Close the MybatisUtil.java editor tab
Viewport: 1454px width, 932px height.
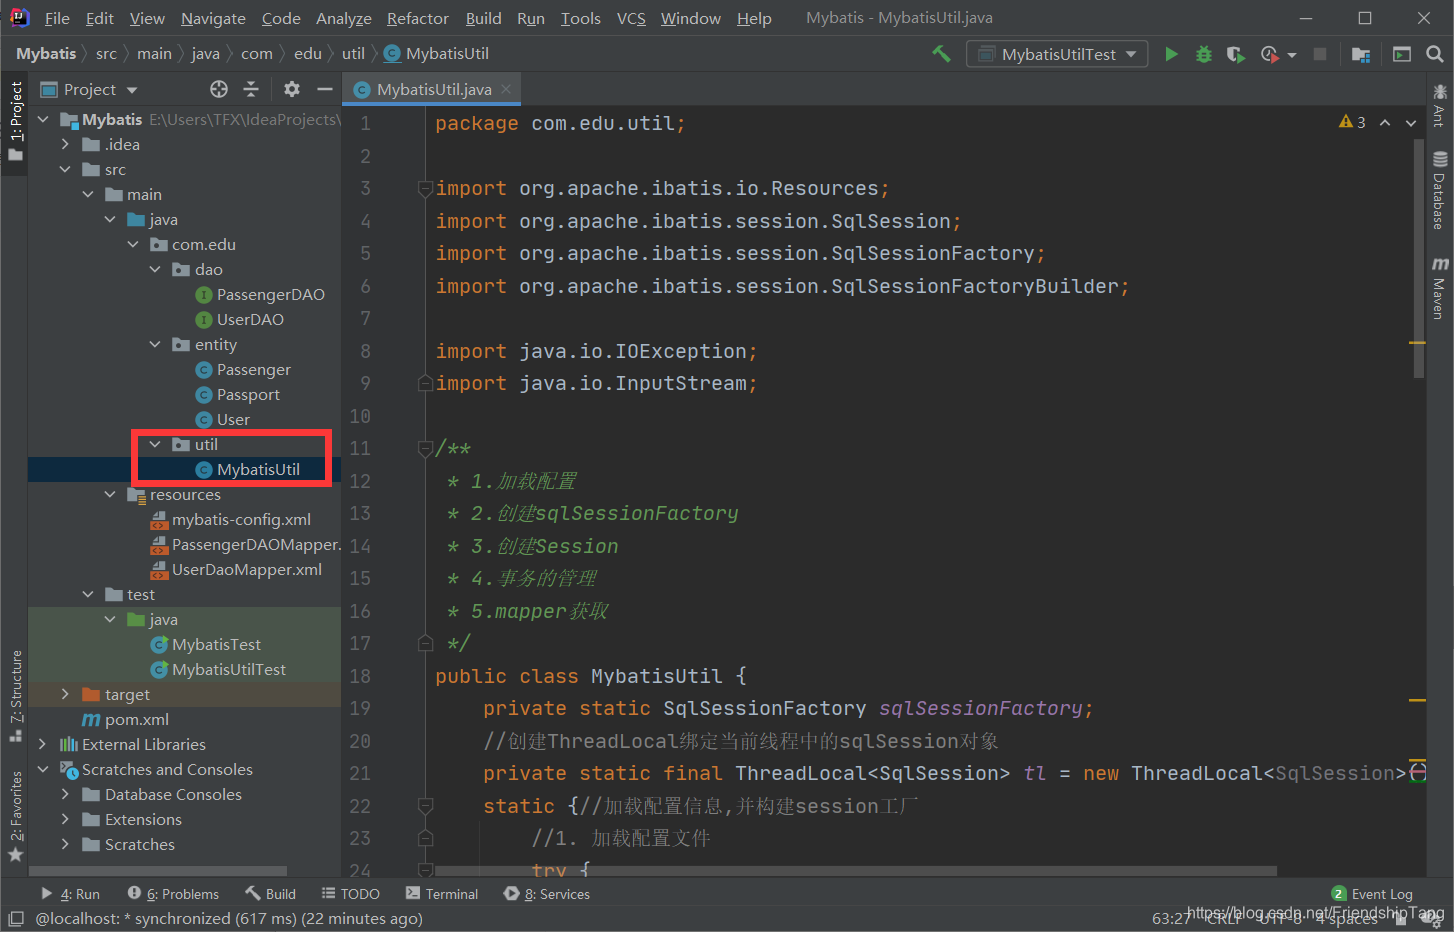pyautogui.click(x=506, y=89)
